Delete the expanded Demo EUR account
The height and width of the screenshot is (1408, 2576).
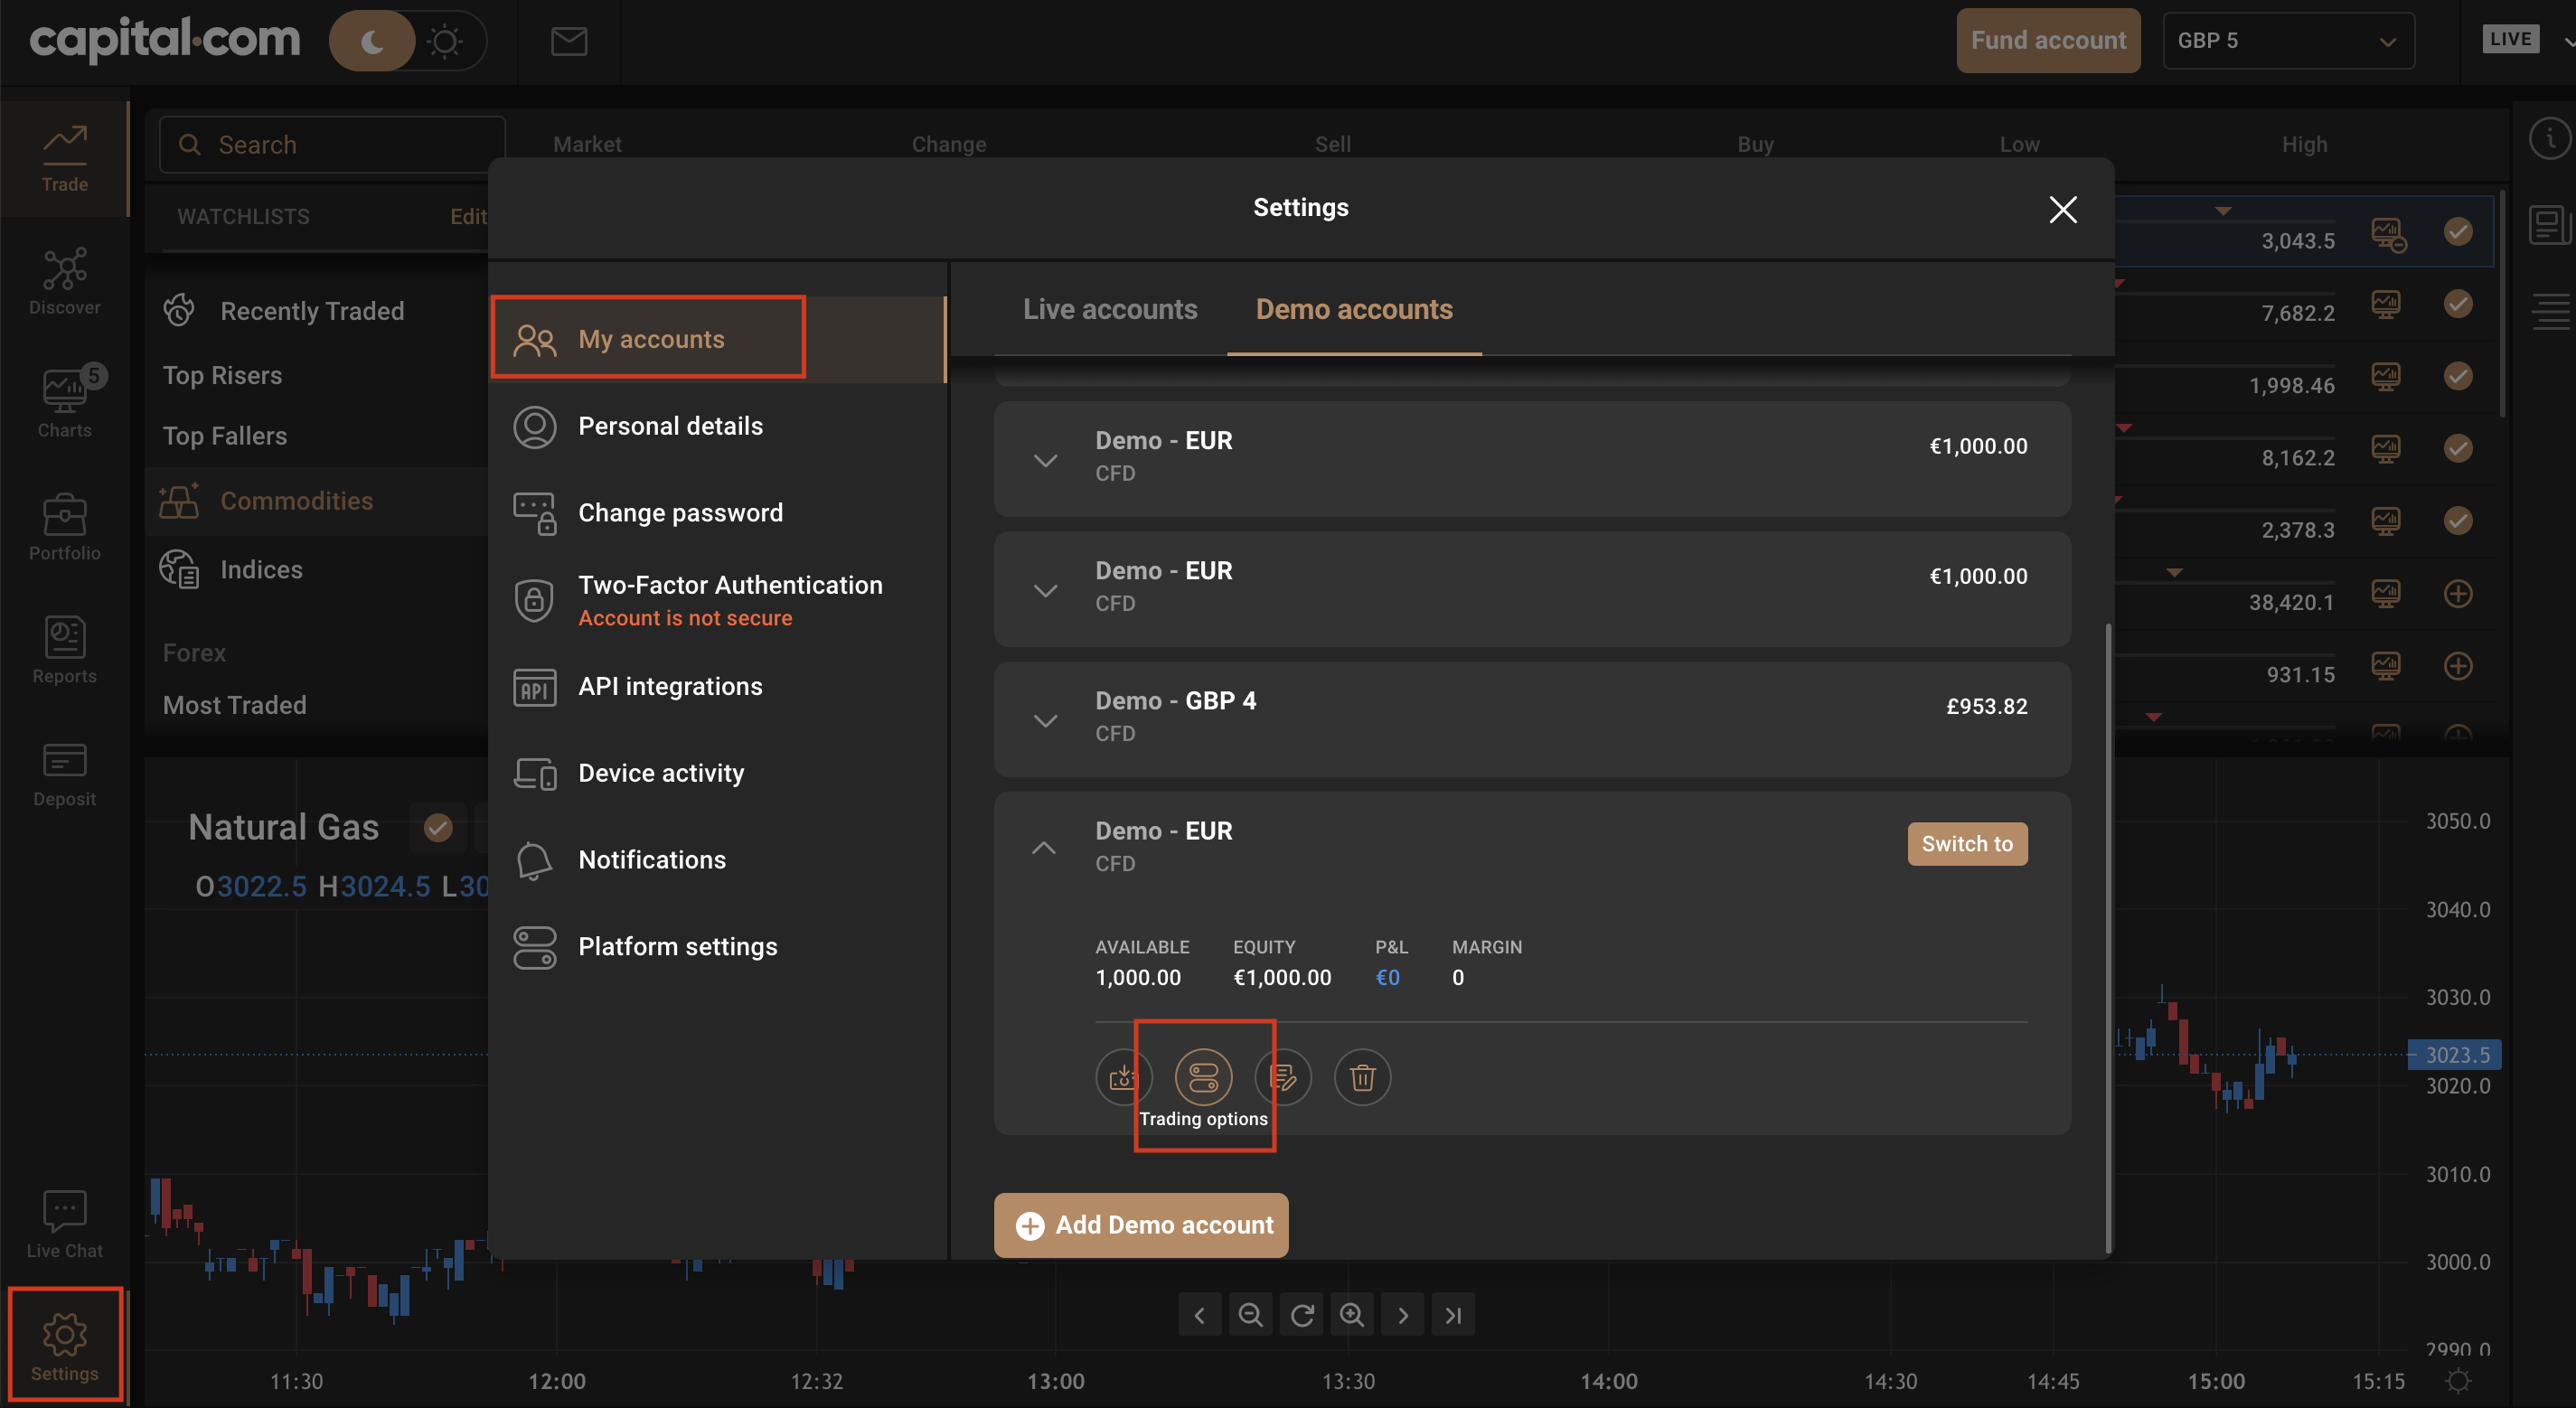pos(1362,1077)
